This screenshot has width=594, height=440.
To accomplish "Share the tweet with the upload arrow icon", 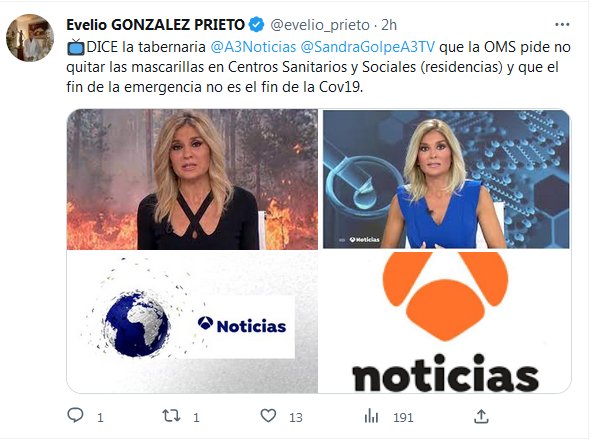I will [481, 416].
